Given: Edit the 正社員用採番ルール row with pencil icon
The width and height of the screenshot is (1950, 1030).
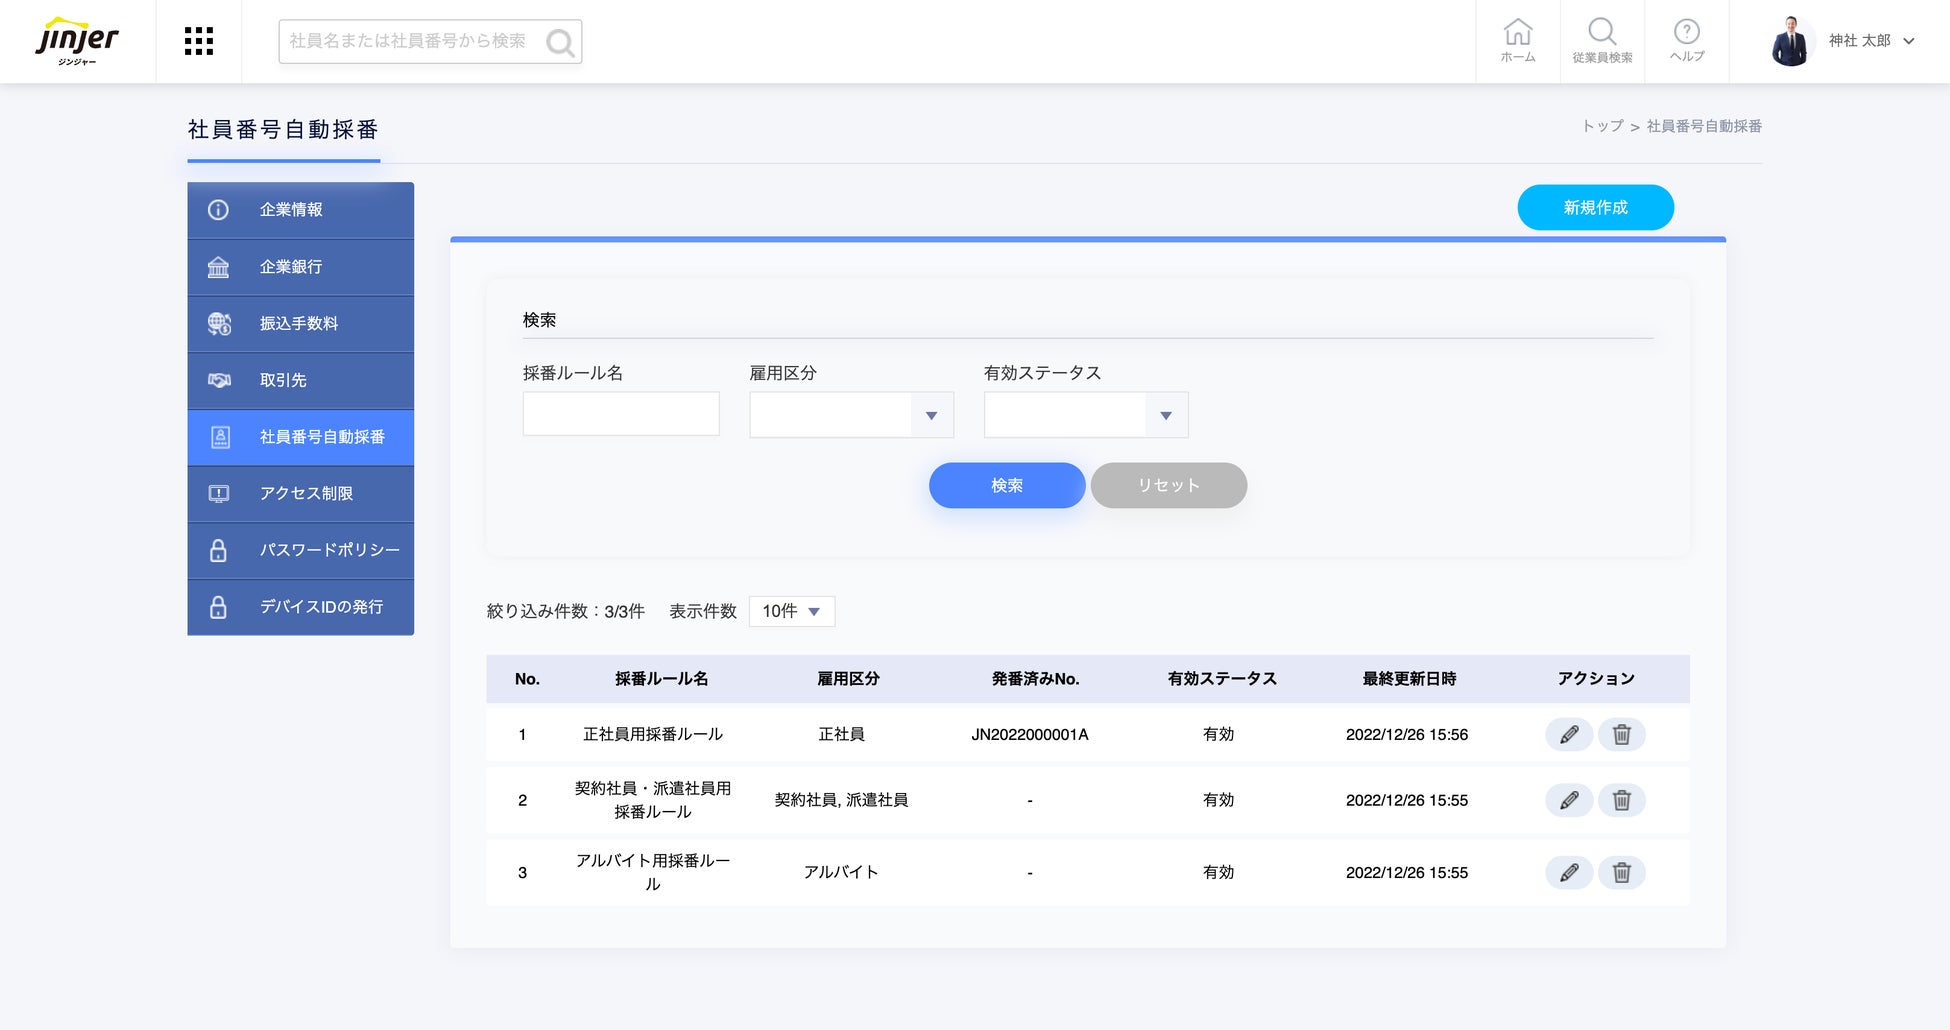Looking at the screenshot, I should click(1568, 735).
